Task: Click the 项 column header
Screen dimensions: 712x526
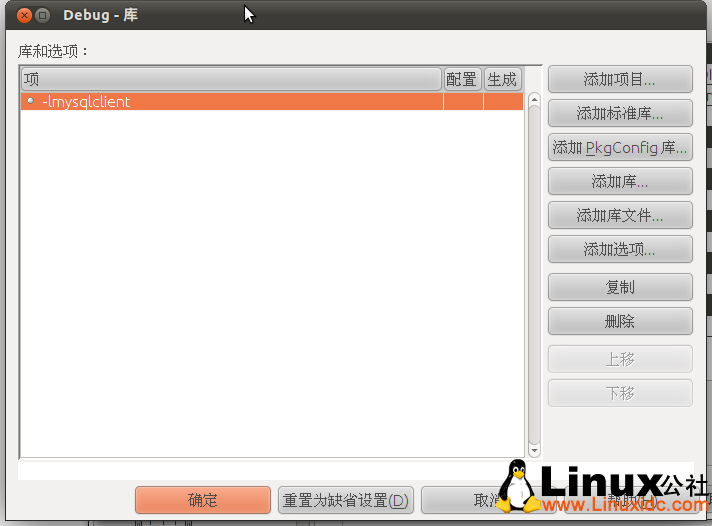Action: pyautogui.click(x=230, y=79)
